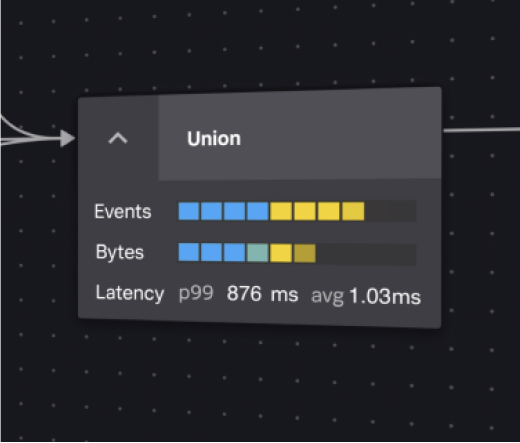Viewport: 520px width, 443px height.
Task: Click the first blue Bytes segment
Action: (x=189, y=252)
